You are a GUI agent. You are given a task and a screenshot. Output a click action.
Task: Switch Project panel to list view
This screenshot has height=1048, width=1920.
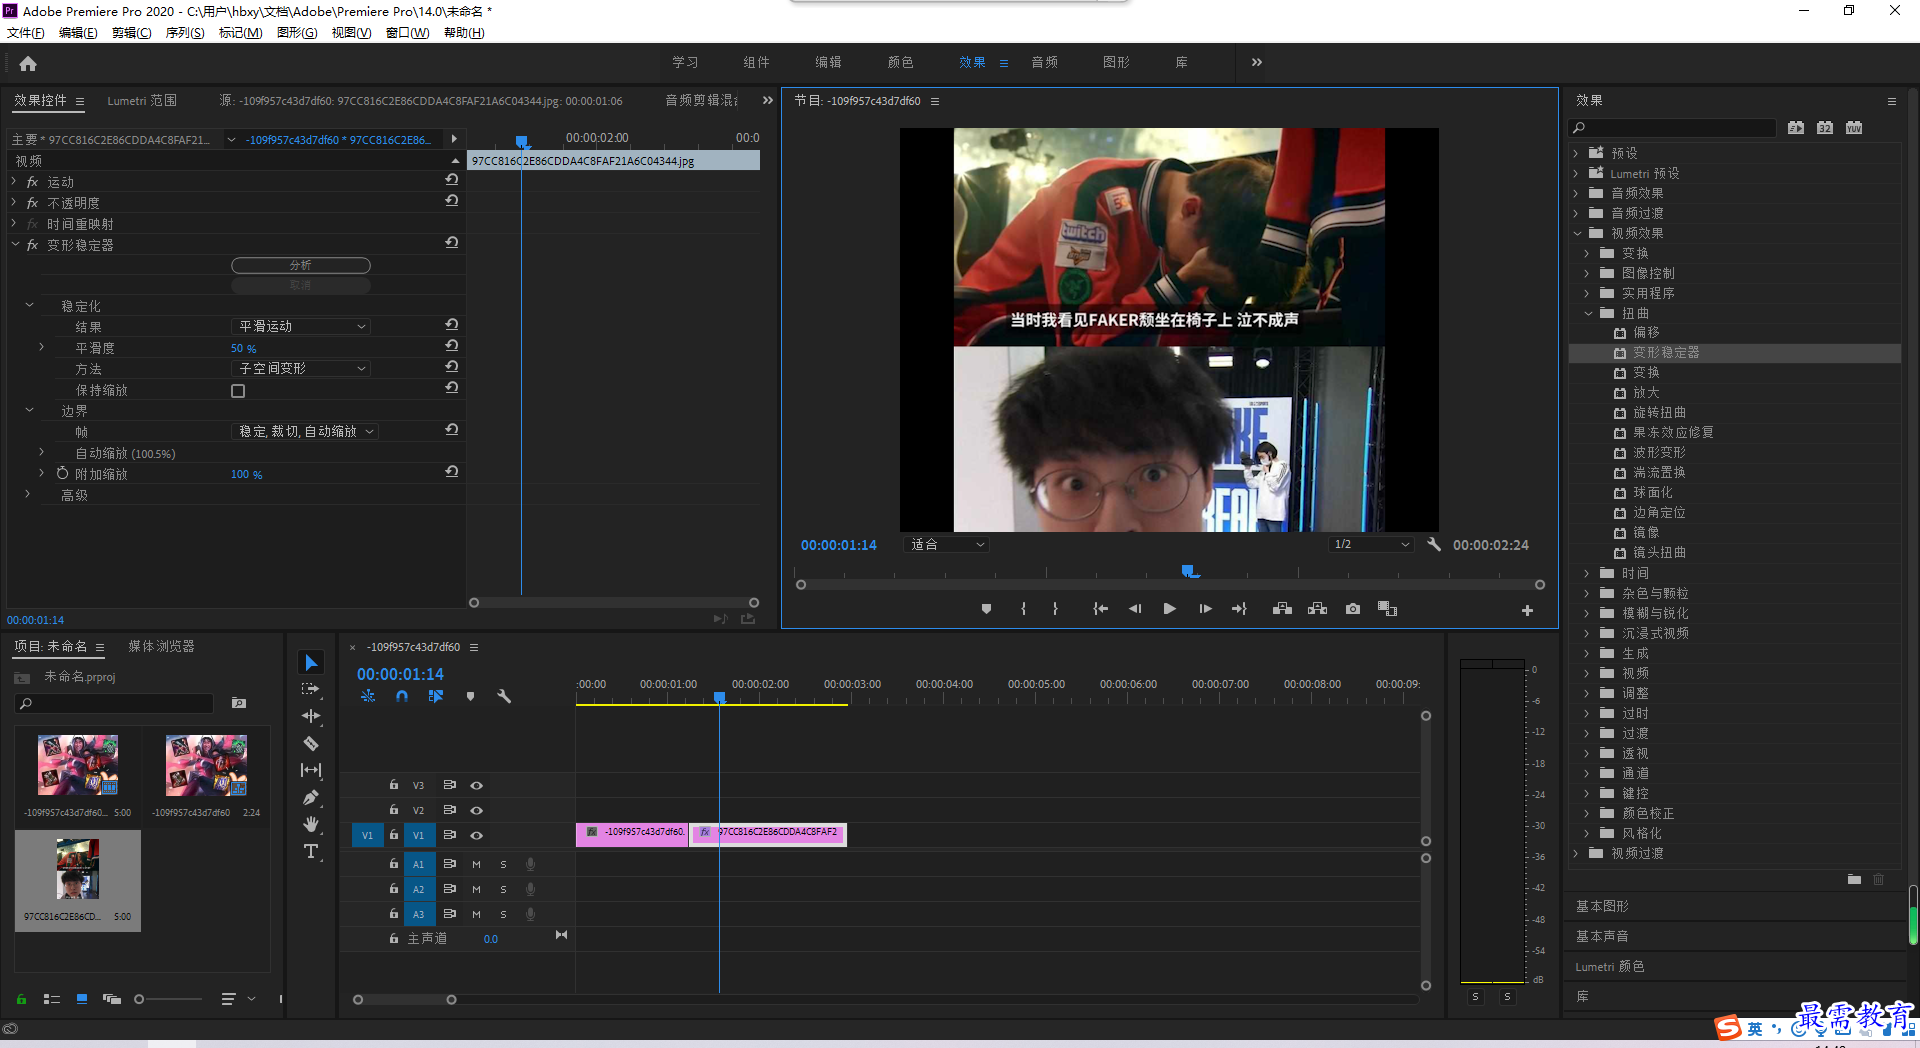pos(52,999)
